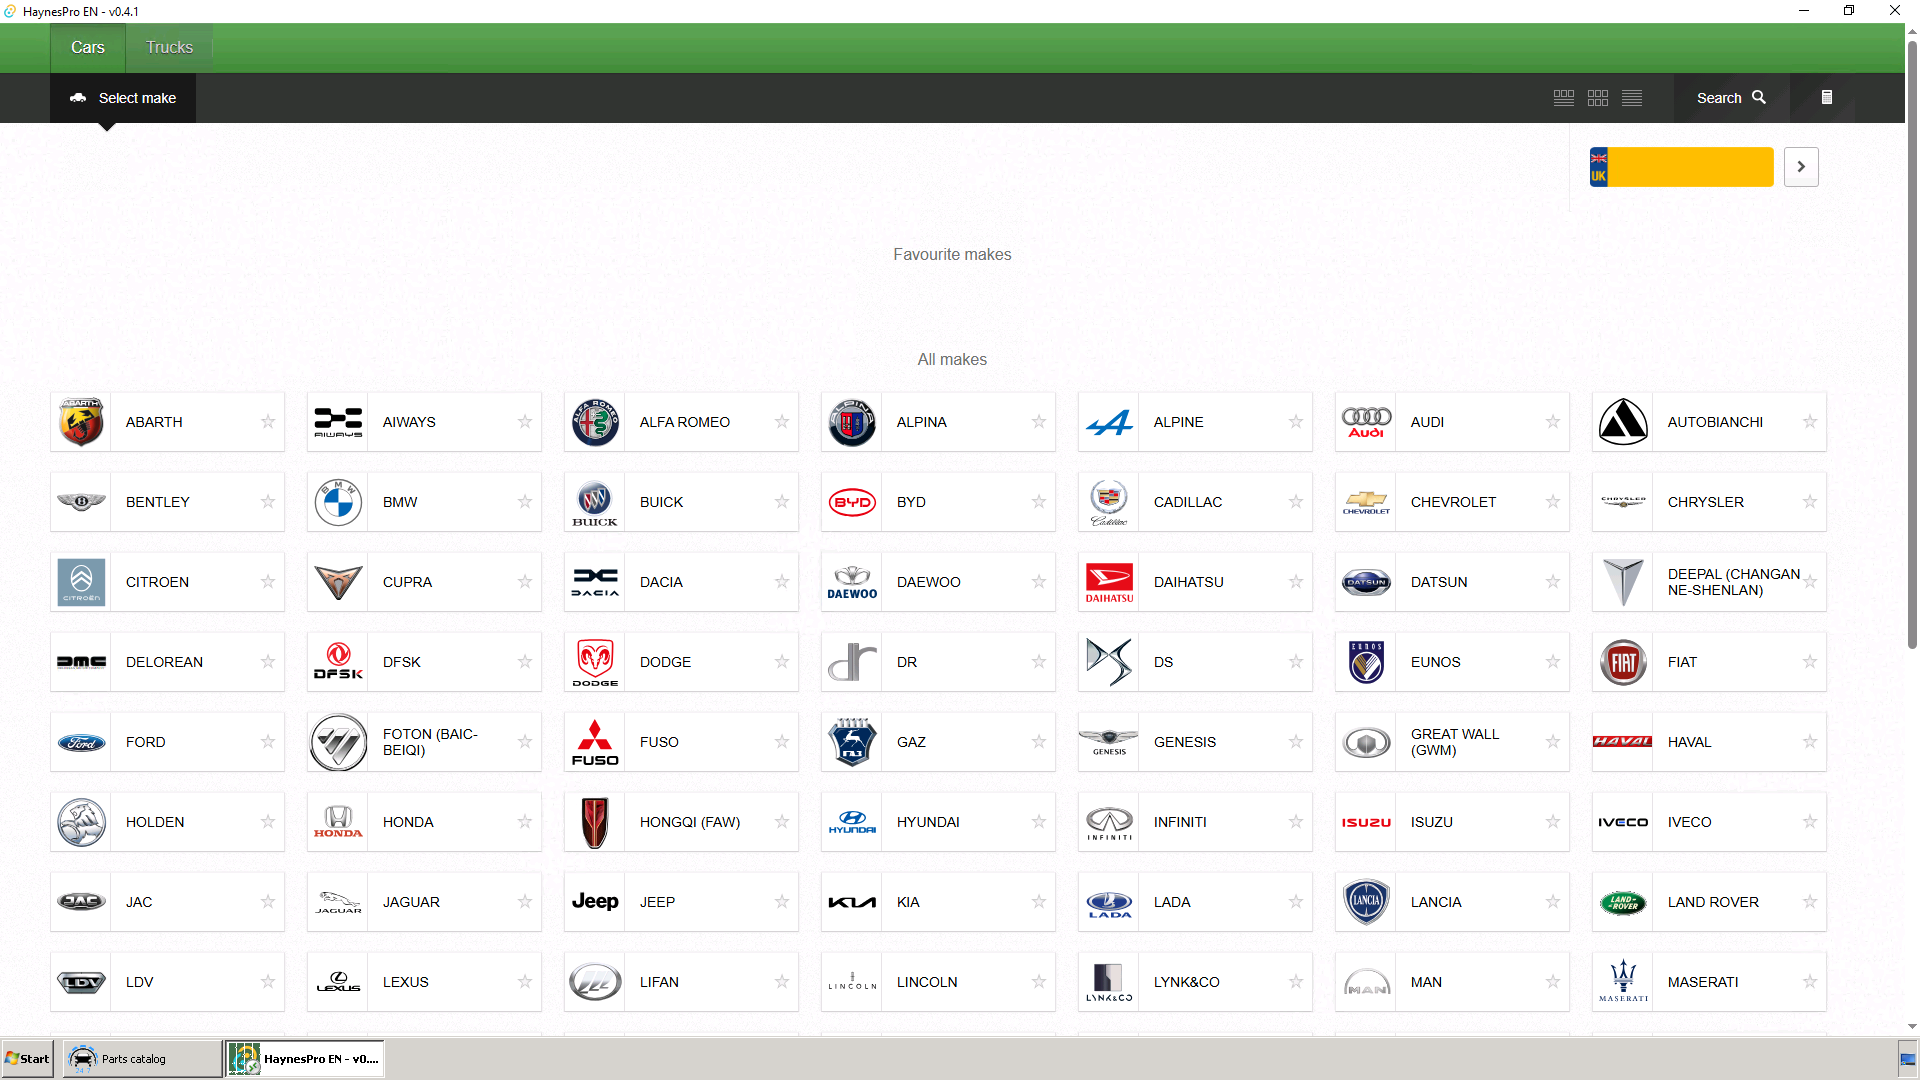Open the HONGQI (FAW) make name
The image size is (1920, 1080).
(690, 822)
